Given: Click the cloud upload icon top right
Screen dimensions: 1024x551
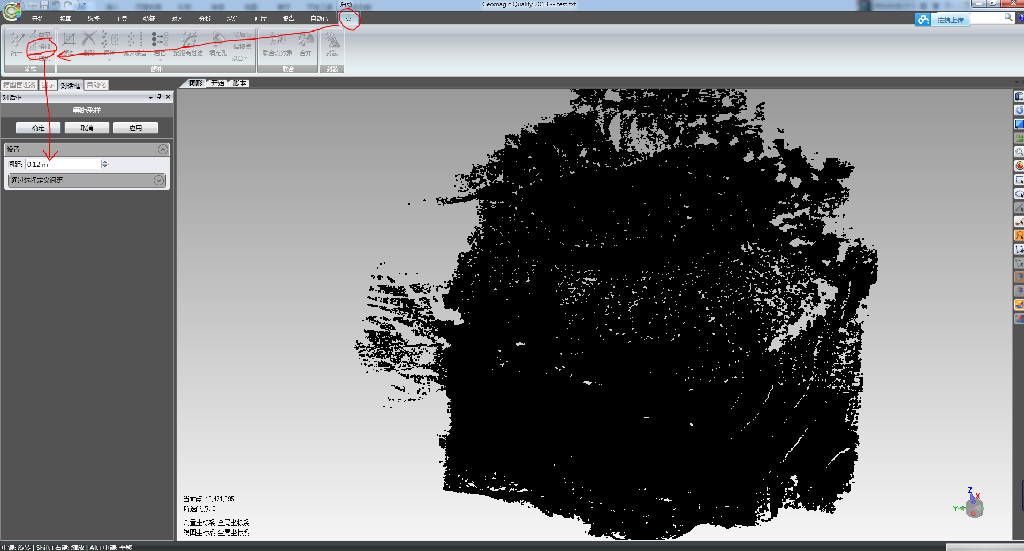Looking at the screenshot, I should (x=923, y=20).
